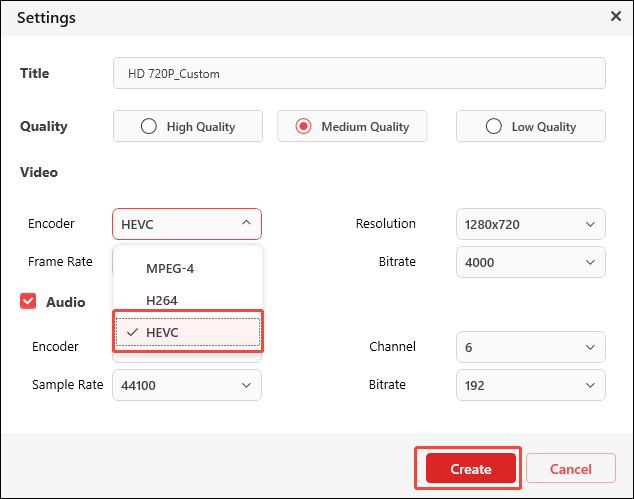Uncheck the Audio checkbox
The height and width of the screenshot is (499, 634).
(x=28, y=301)
